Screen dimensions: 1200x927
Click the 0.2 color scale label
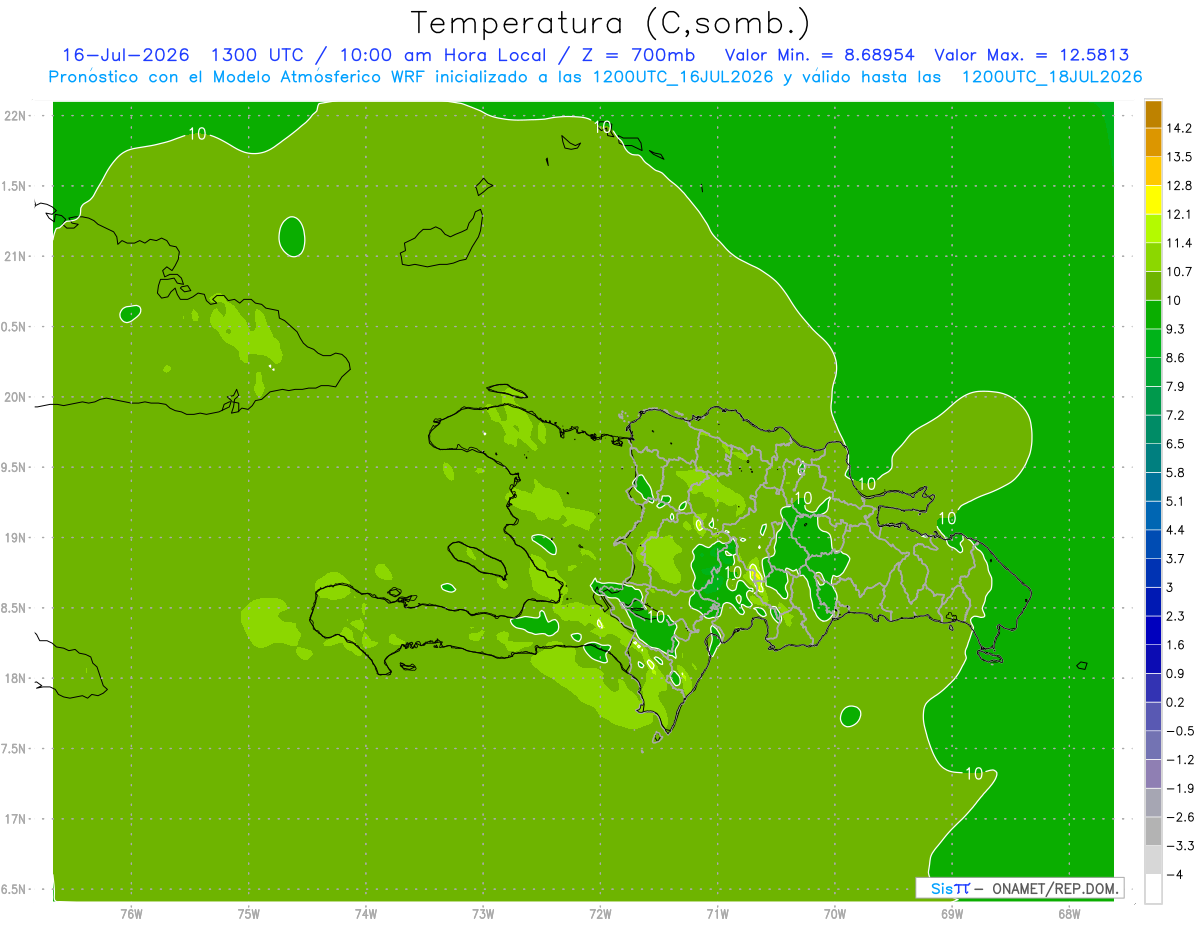click(x=1175, y=702)
